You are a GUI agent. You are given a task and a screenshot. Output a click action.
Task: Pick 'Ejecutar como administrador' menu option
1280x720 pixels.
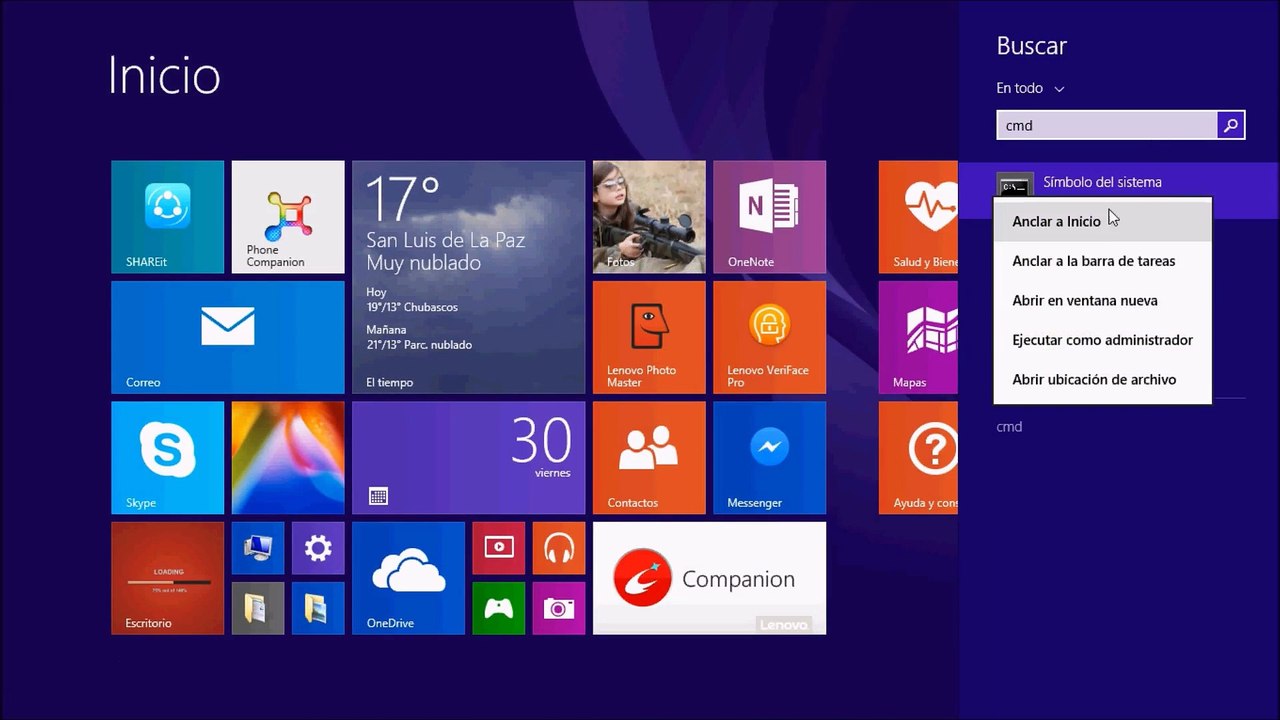1102,340
